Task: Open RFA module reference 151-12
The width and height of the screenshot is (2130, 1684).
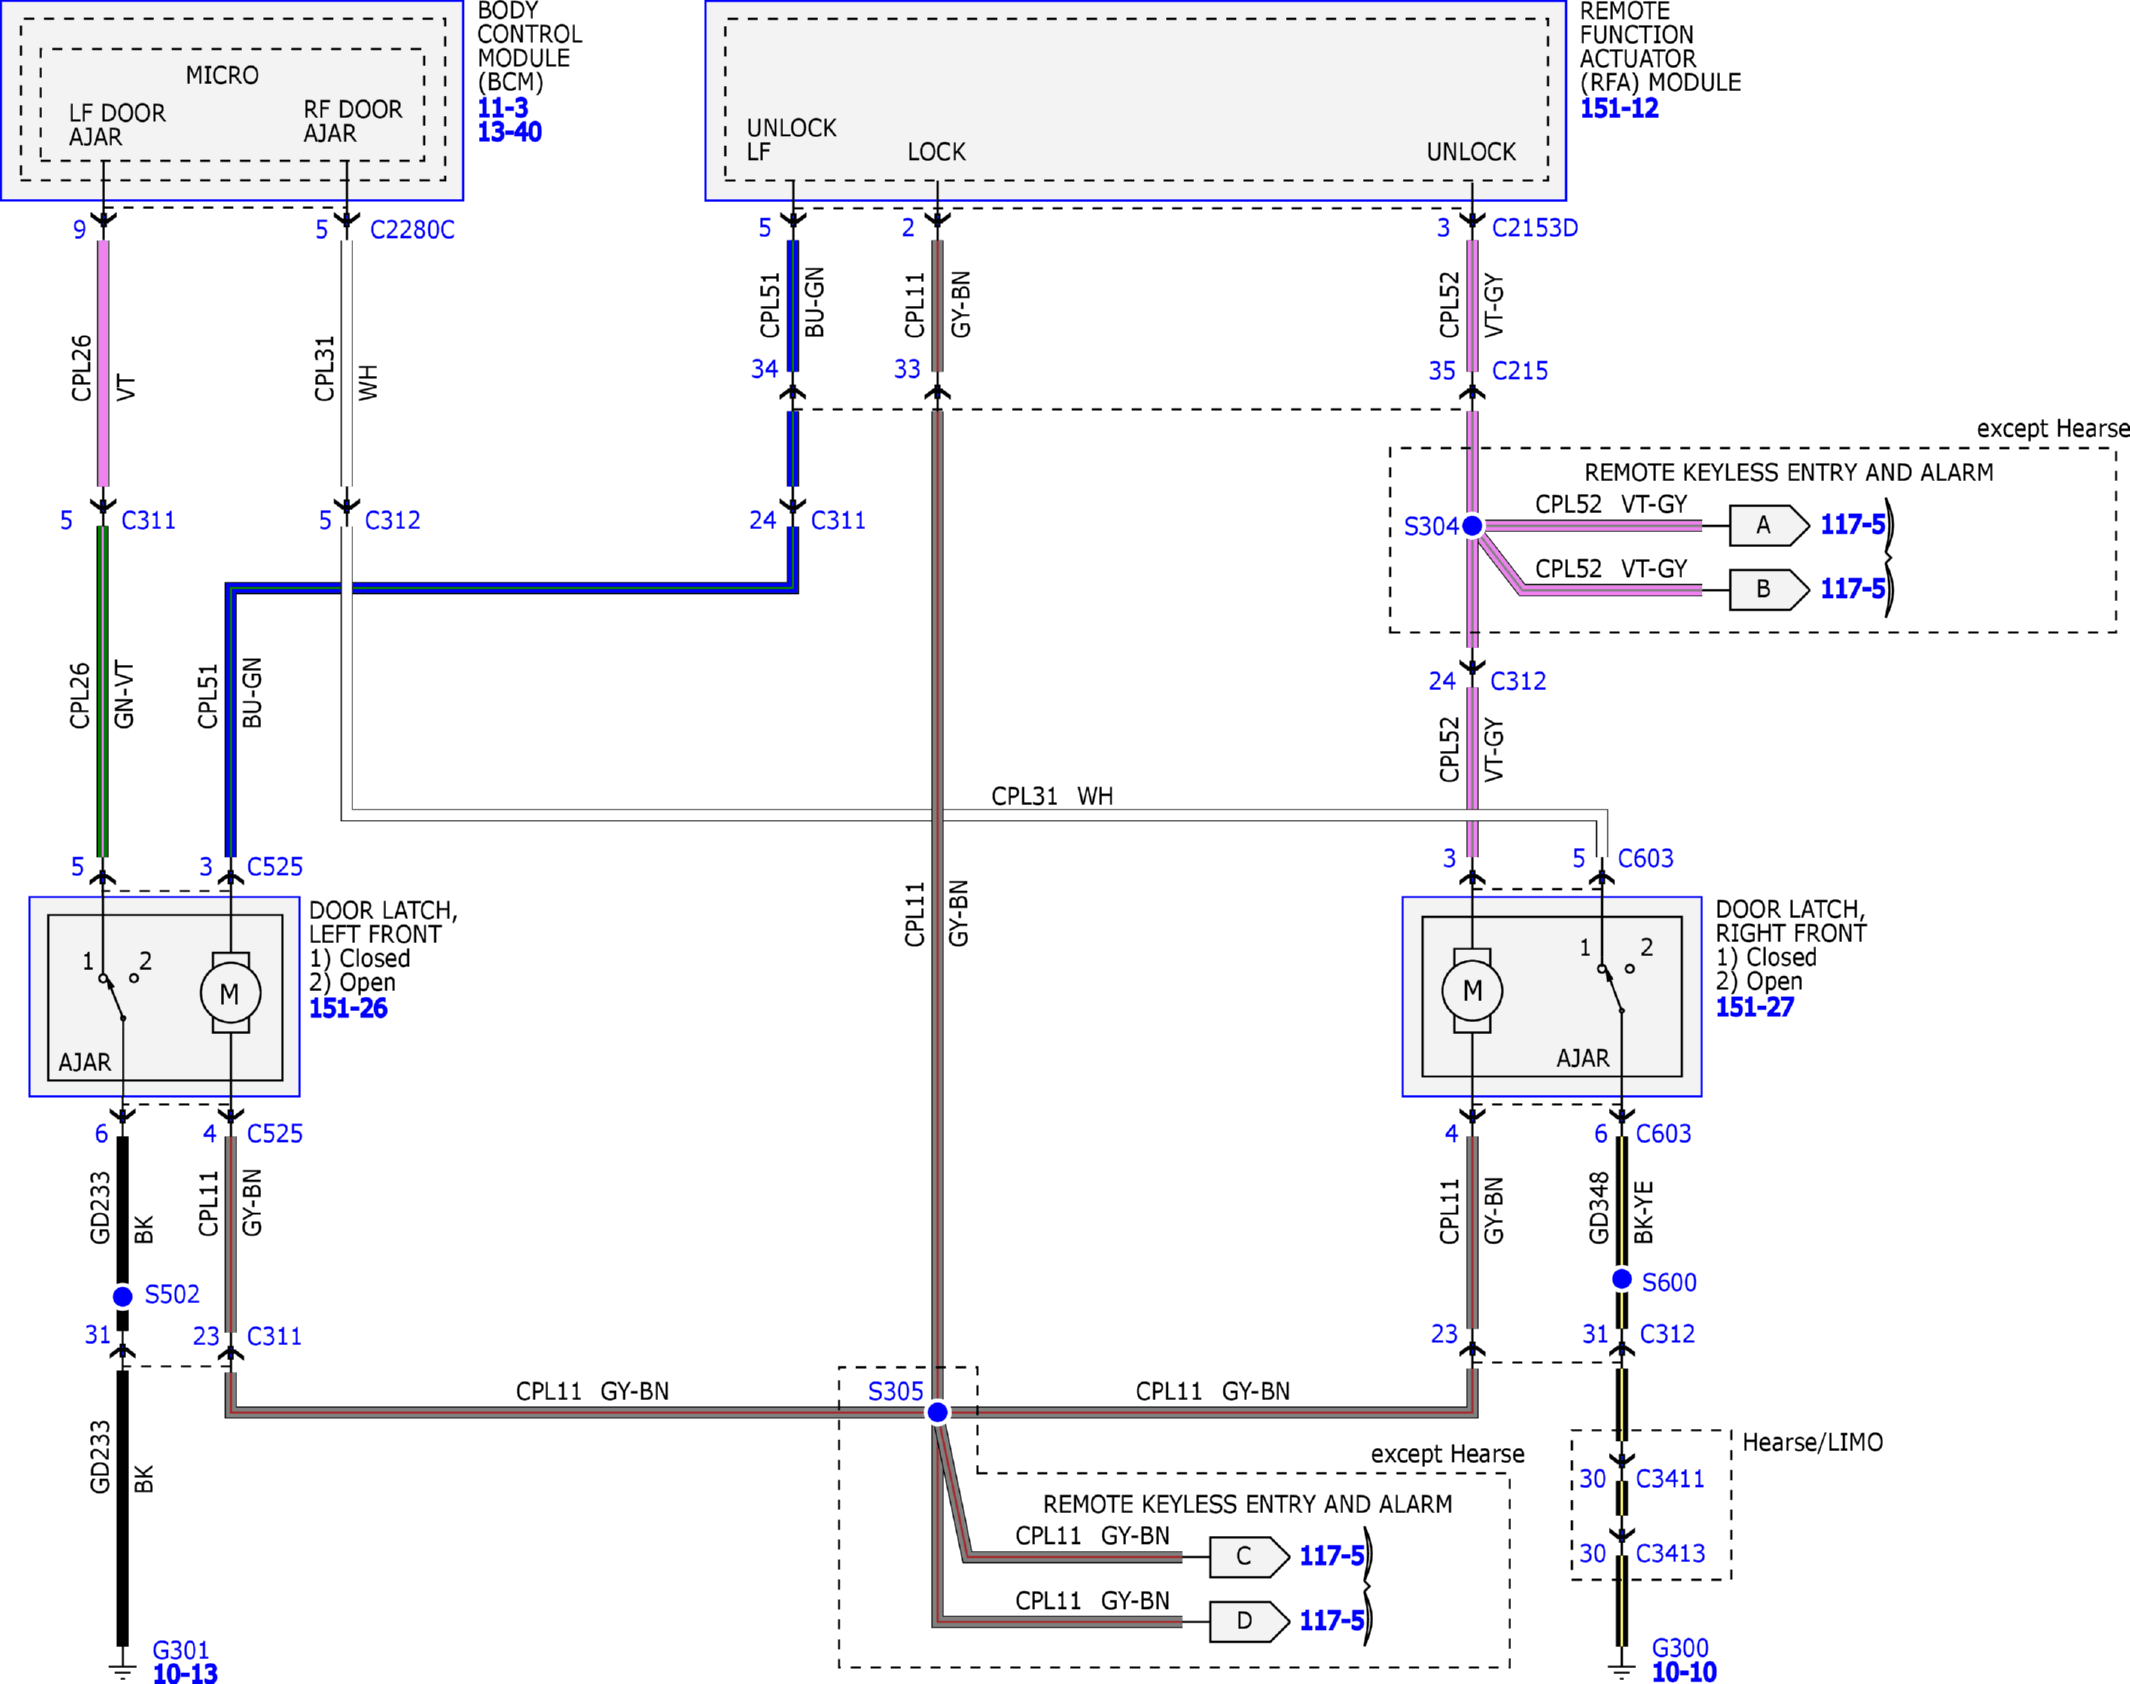Action: tap(1619, 108)
